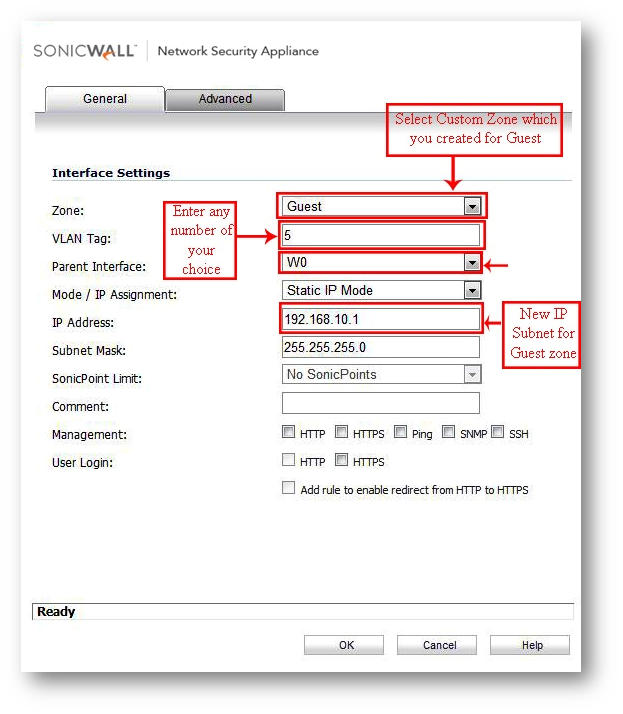
Task: Enable HTTP checkbox for User Login
Action: click(288, 459)
